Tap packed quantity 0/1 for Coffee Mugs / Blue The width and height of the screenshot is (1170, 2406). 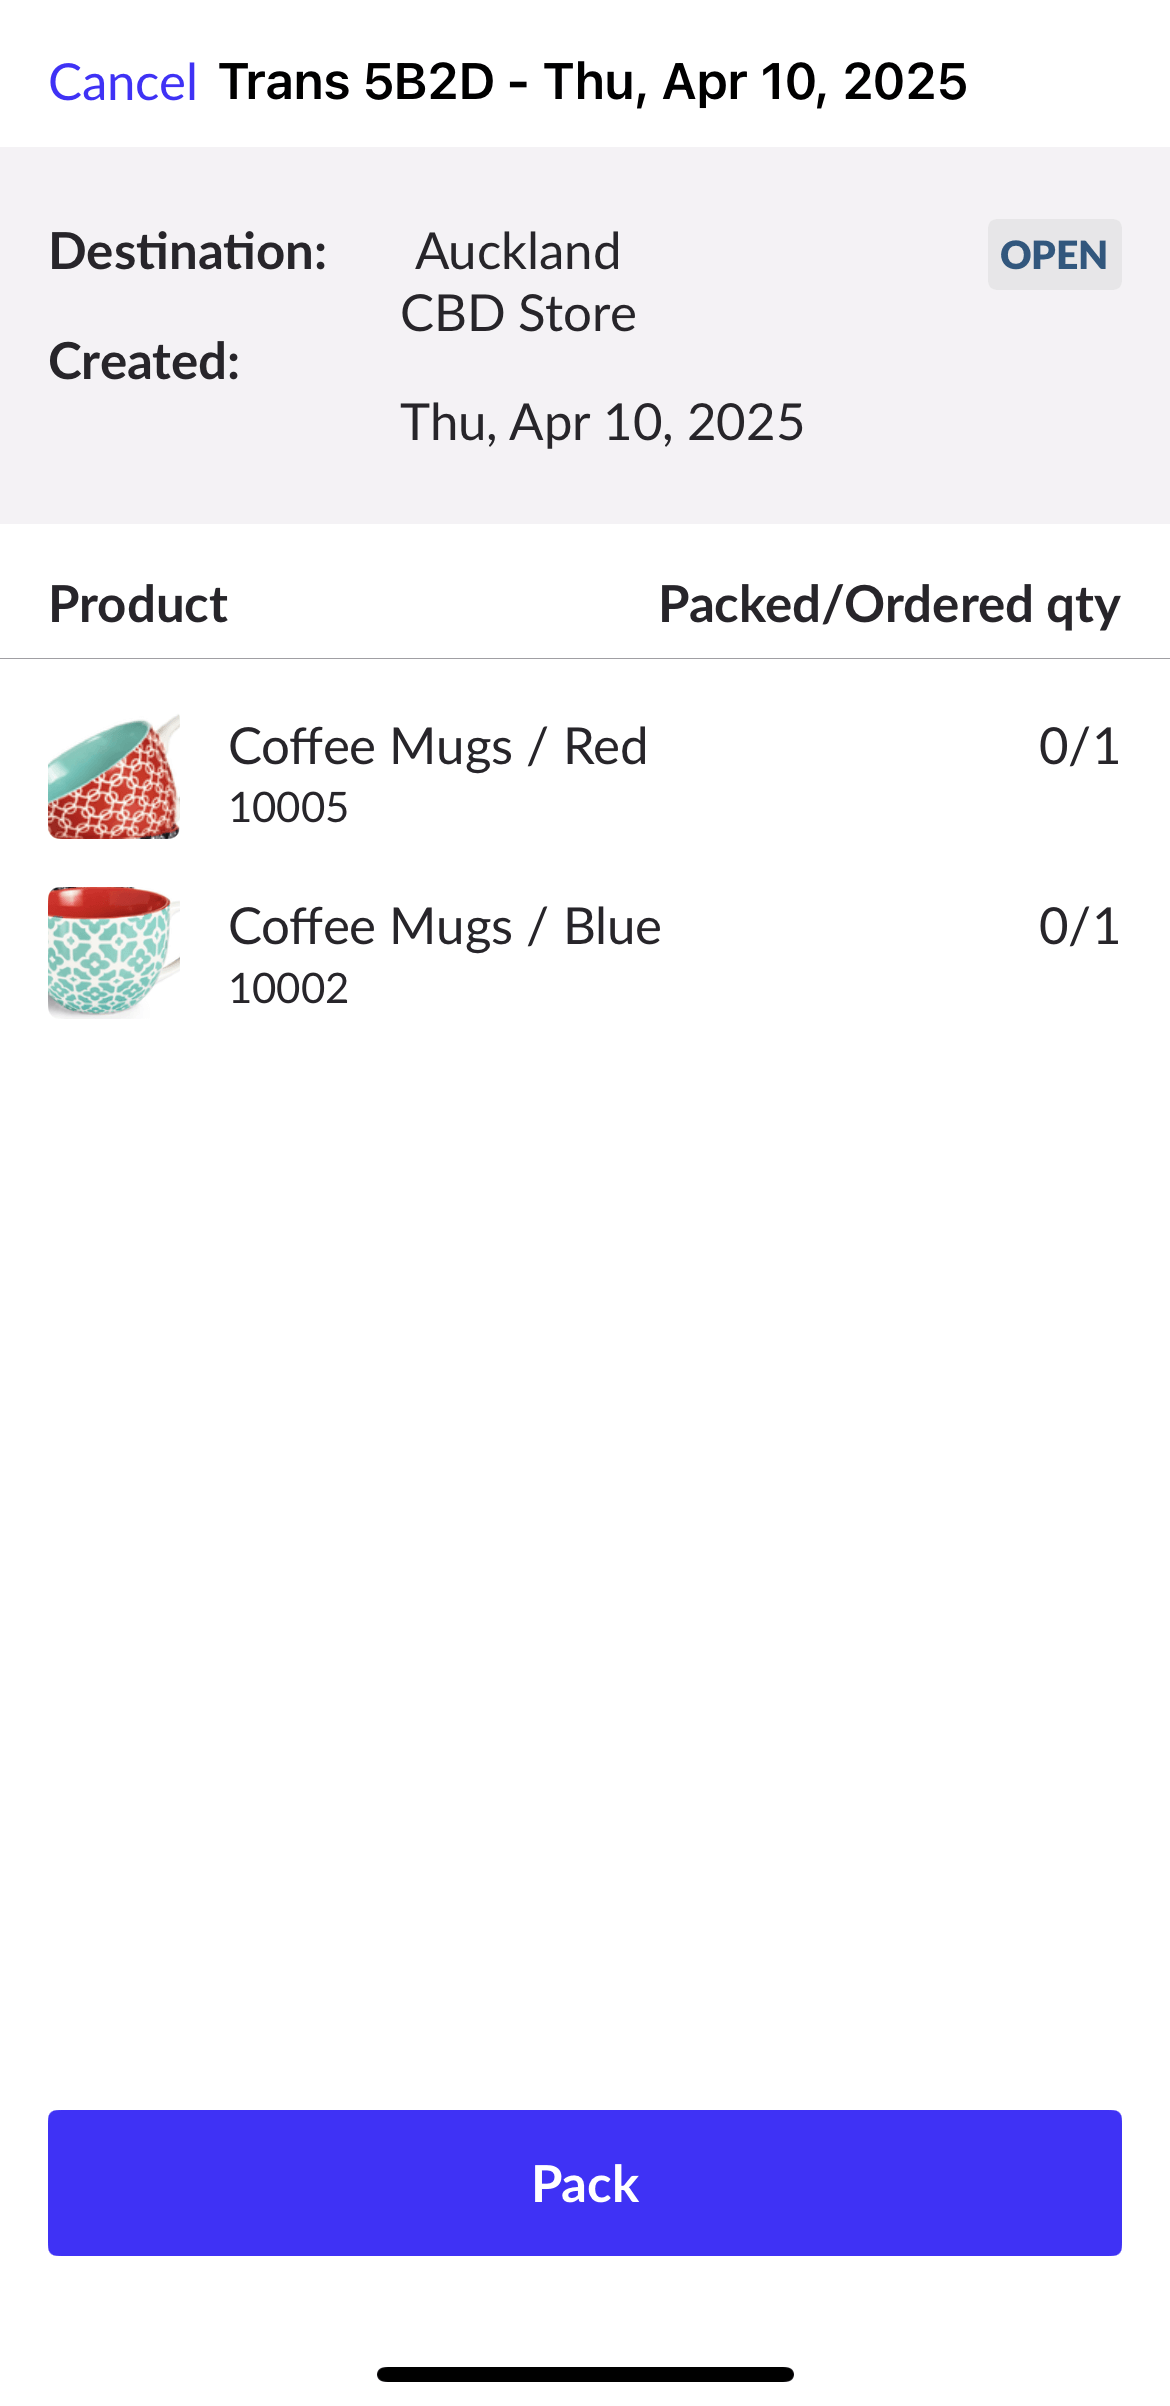(1079, 927)
